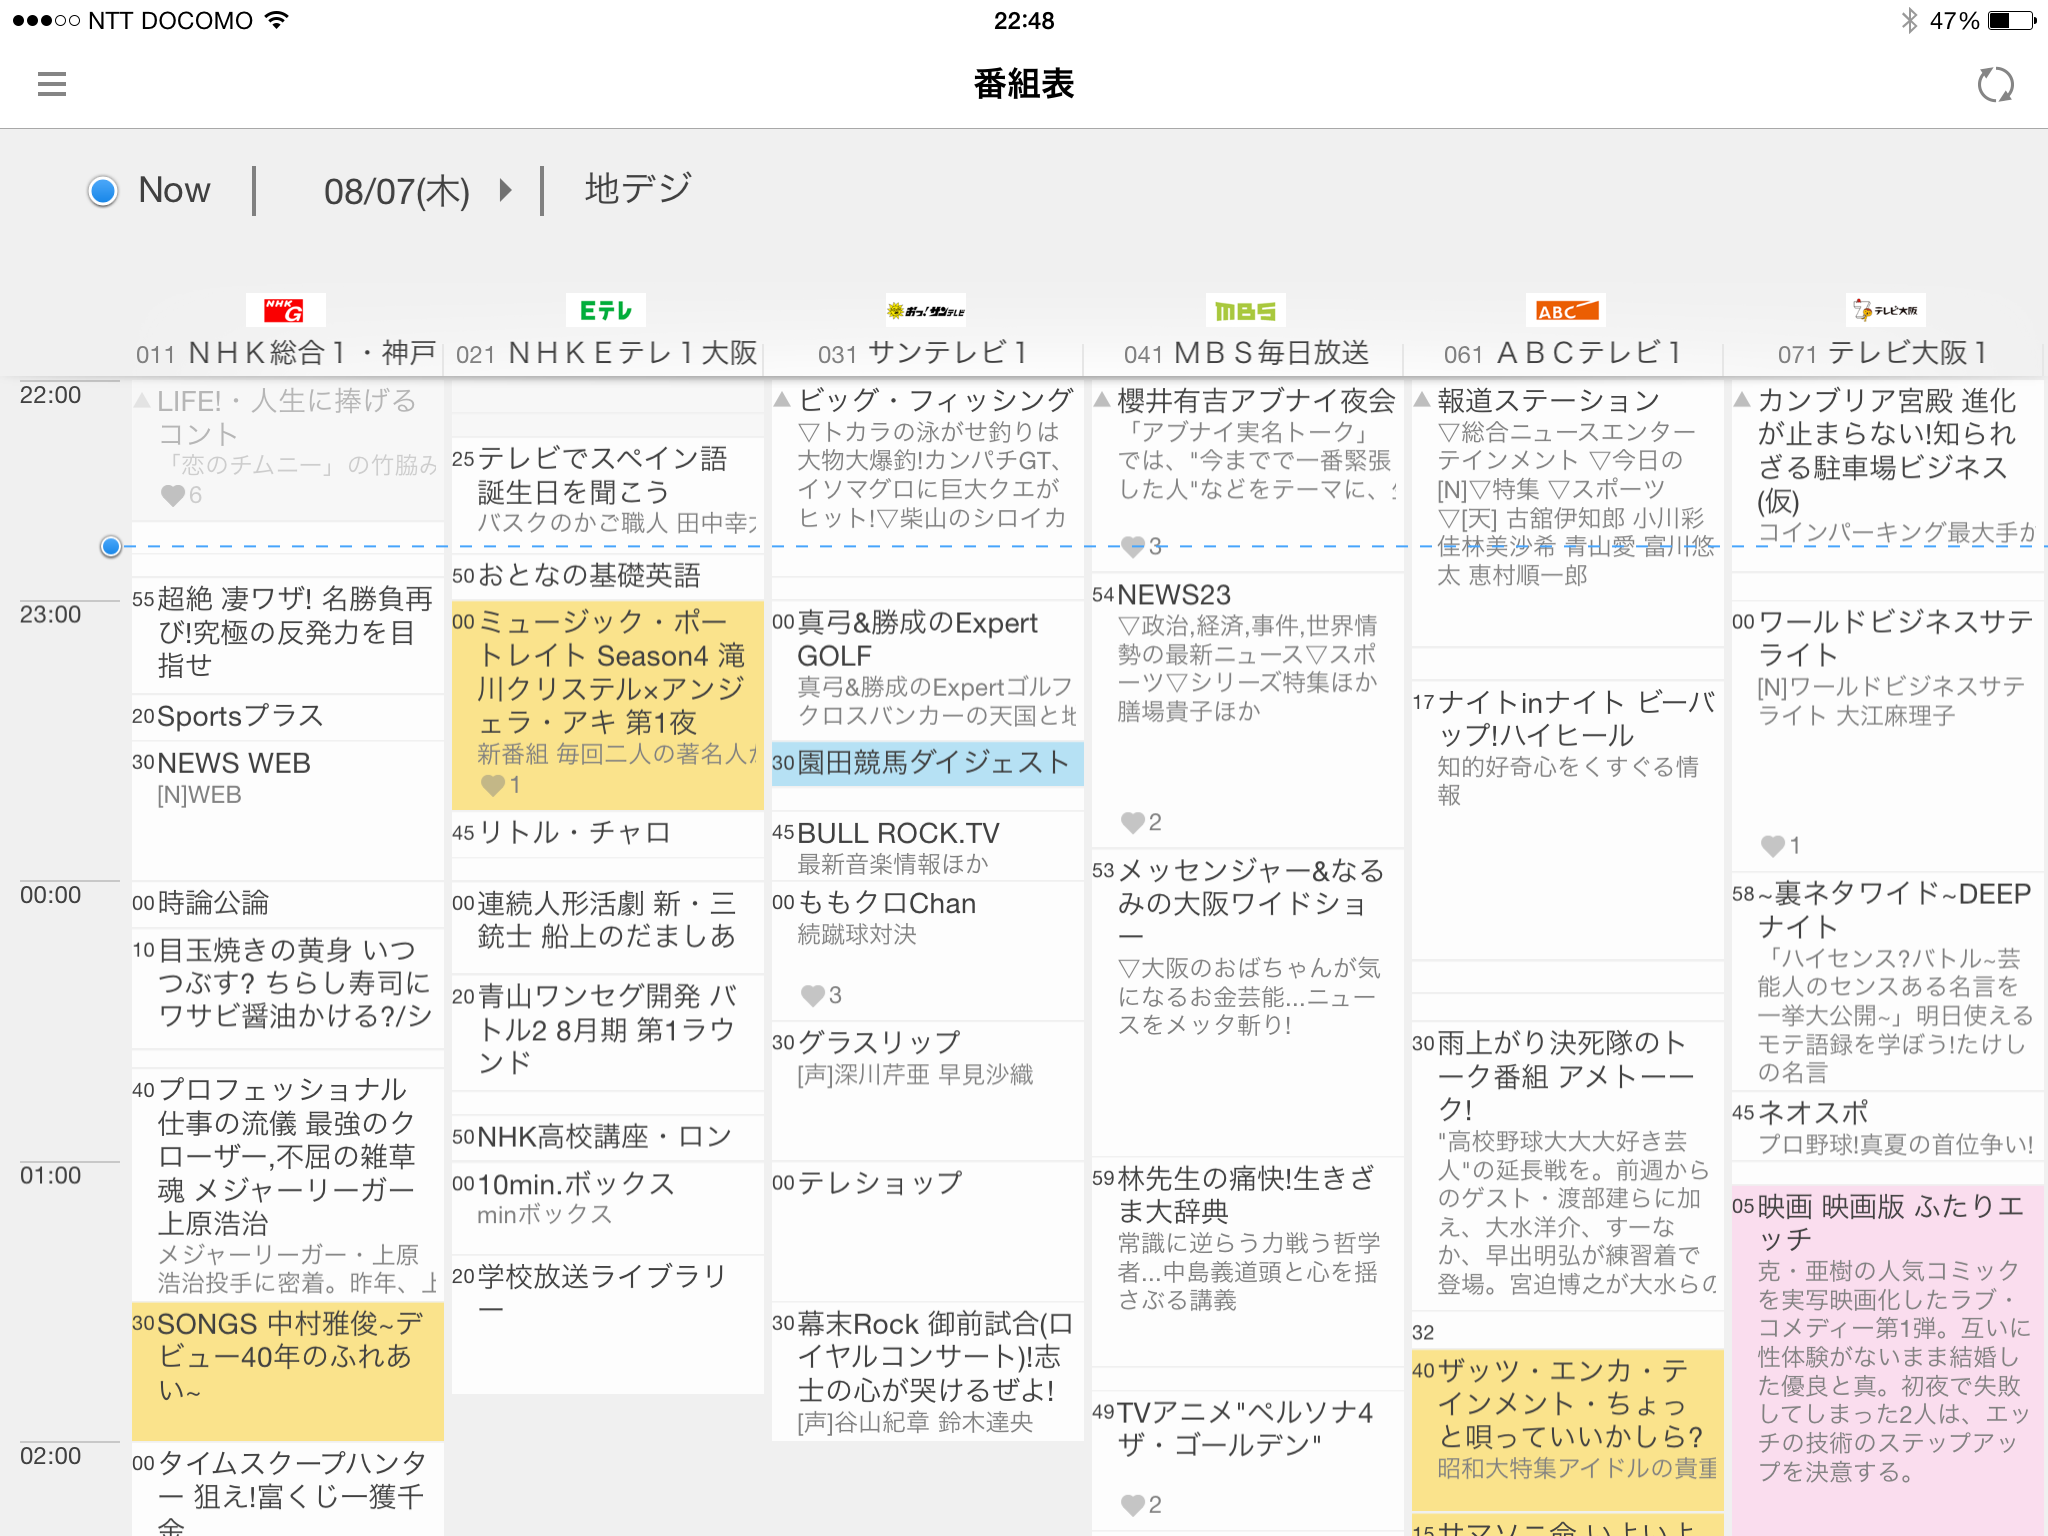
Task: Tap the MBS channel logo
Action: click(x=1246, y=310)
